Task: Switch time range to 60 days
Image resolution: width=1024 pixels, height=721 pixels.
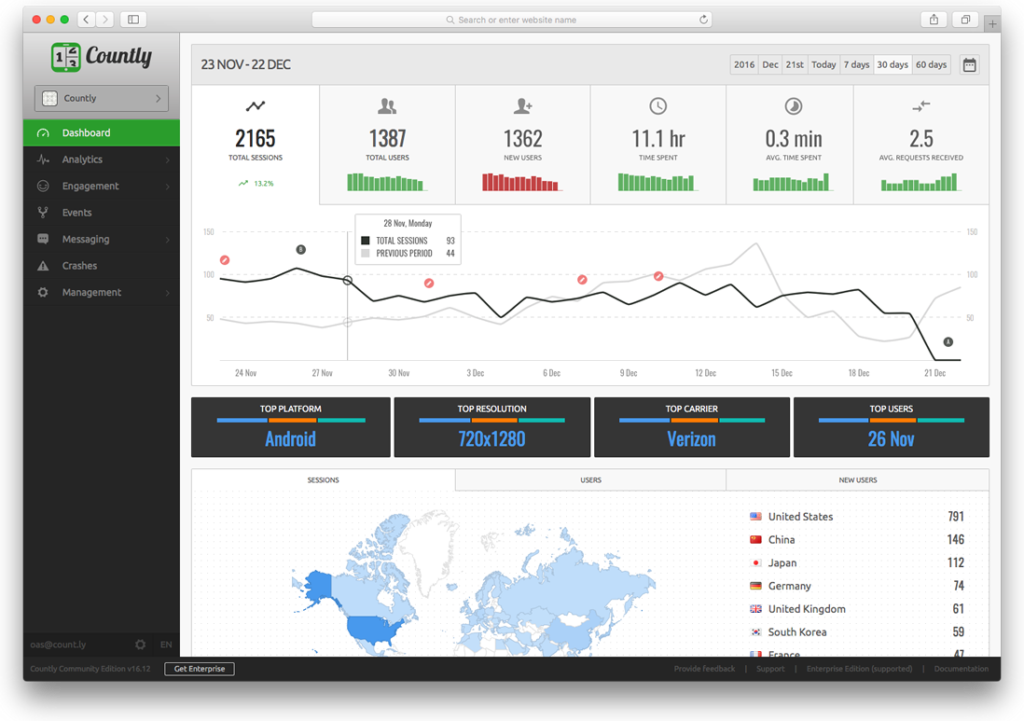Action: [930, 65]
